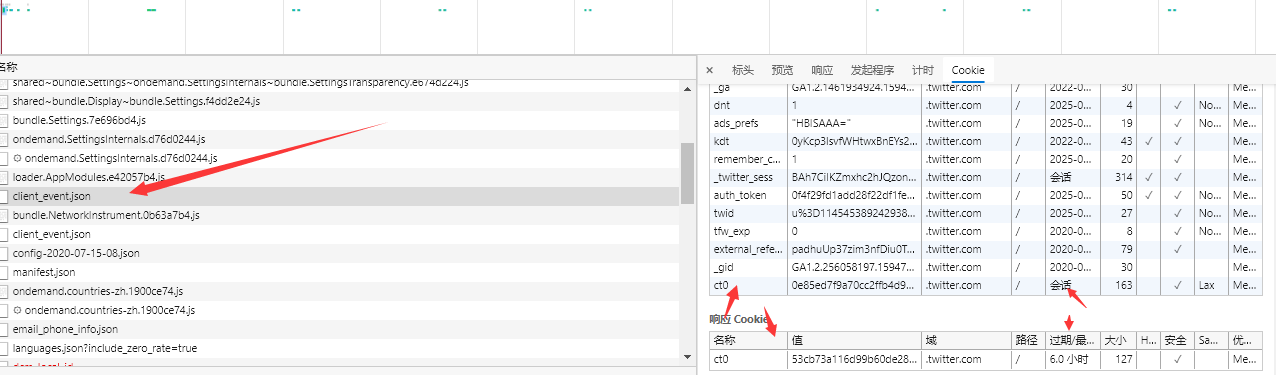Select bundle.Settings.7e696bd4.js request

340,120
